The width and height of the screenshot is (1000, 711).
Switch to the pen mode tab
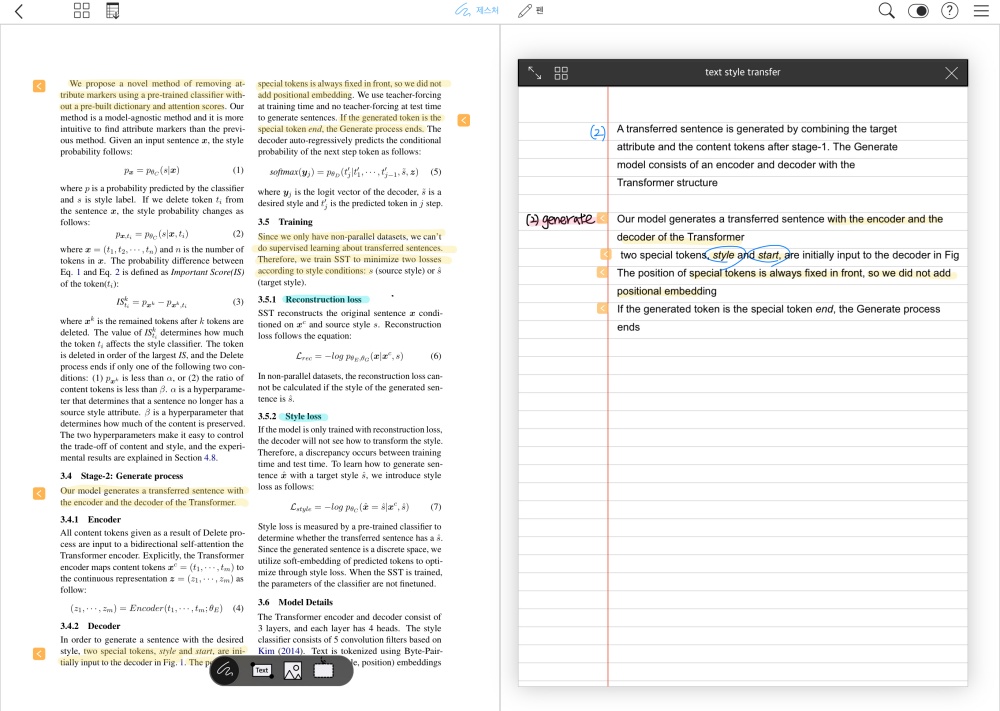531,11
